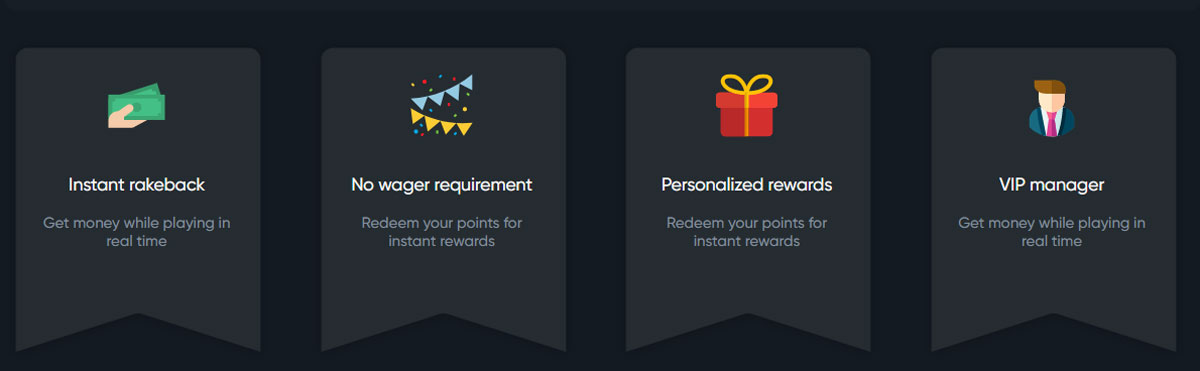This screenshot has width=1200, height=371.
Task: Select the No wager requirement title
Action: [x=442, y=185]
